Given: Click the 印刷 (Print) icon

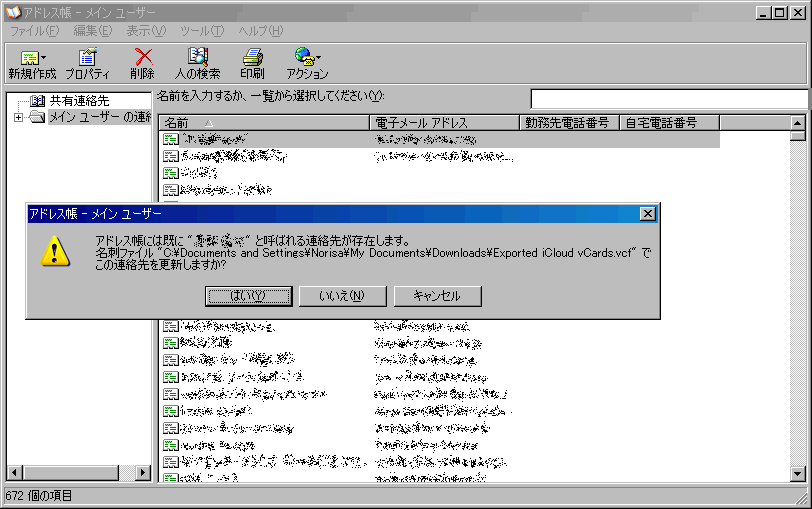Looking at the screenshot, I should coord(252,57).
